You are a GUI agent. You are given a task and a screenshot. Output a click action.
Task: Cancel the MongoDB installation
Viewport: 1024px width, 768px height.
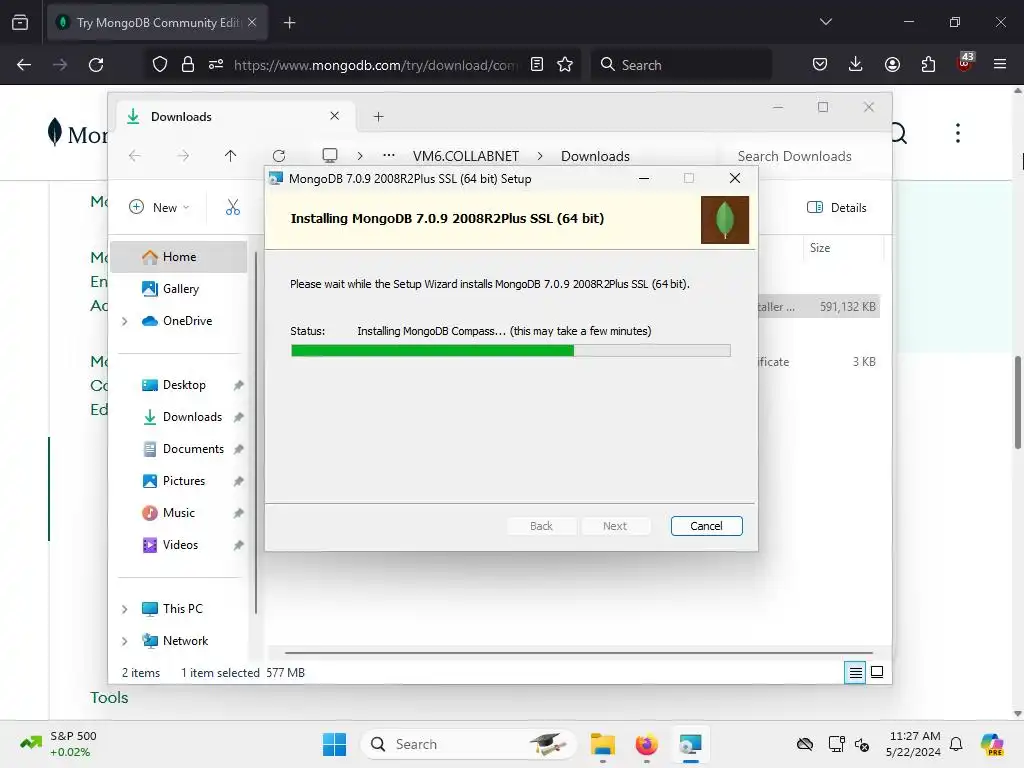point(706,526)
